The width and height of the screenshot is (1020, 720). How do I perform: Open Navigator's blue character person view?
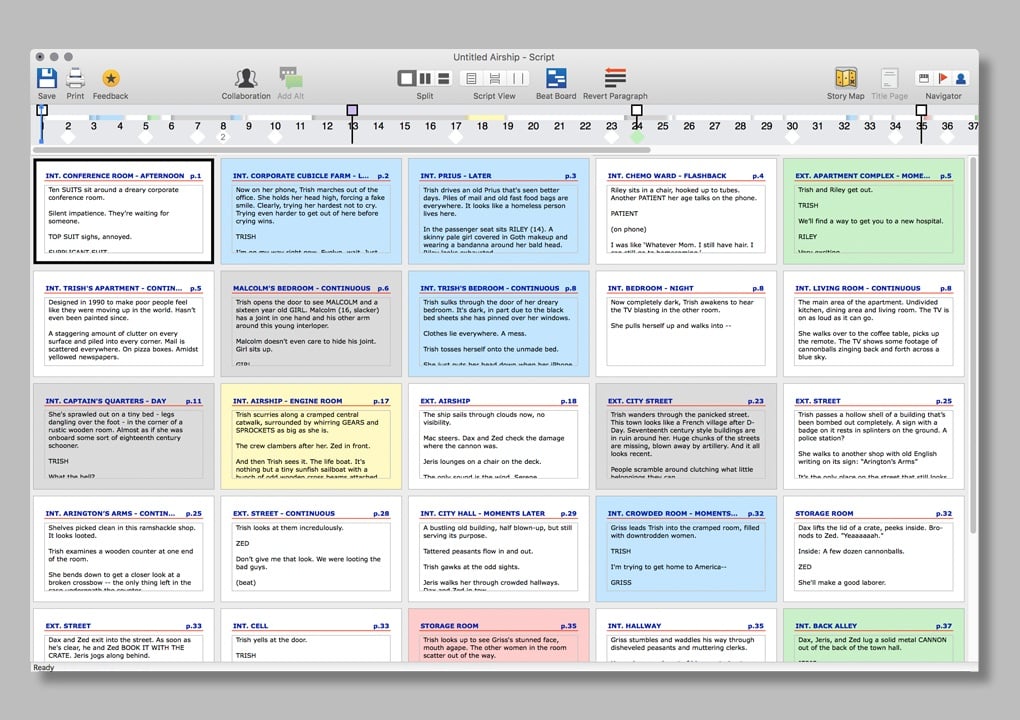[x=960, y=78]
